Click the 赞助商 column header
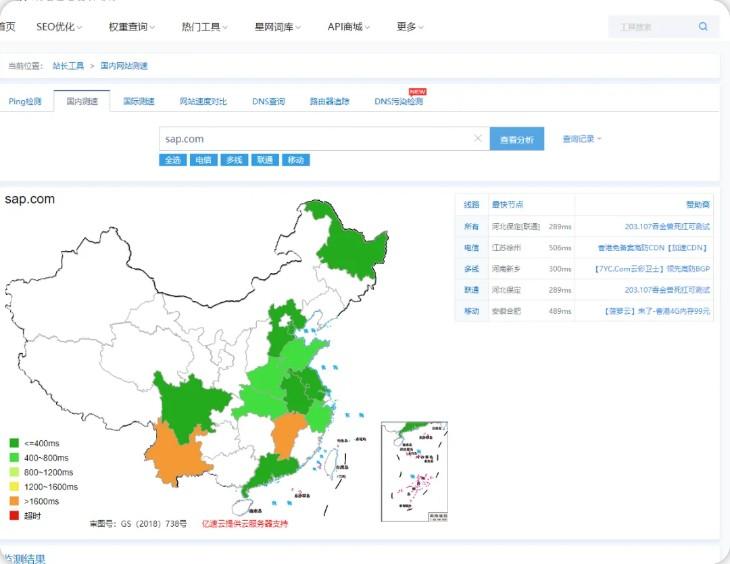Image resolution: width=730 pixels, height=564 pixels. click(698, 204)
